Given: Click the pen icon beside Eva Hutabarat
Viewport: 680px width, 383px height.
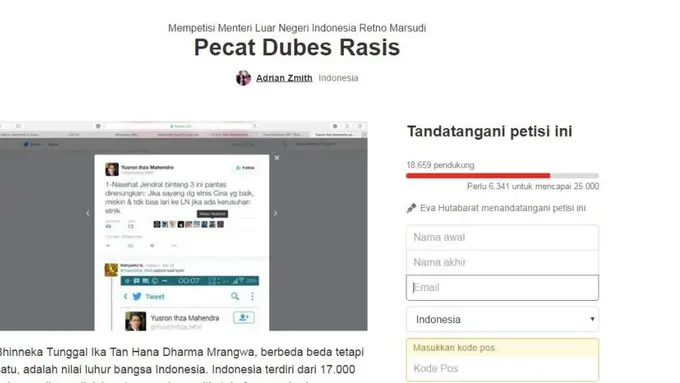Looking at the screenshot, I should 411,208.
